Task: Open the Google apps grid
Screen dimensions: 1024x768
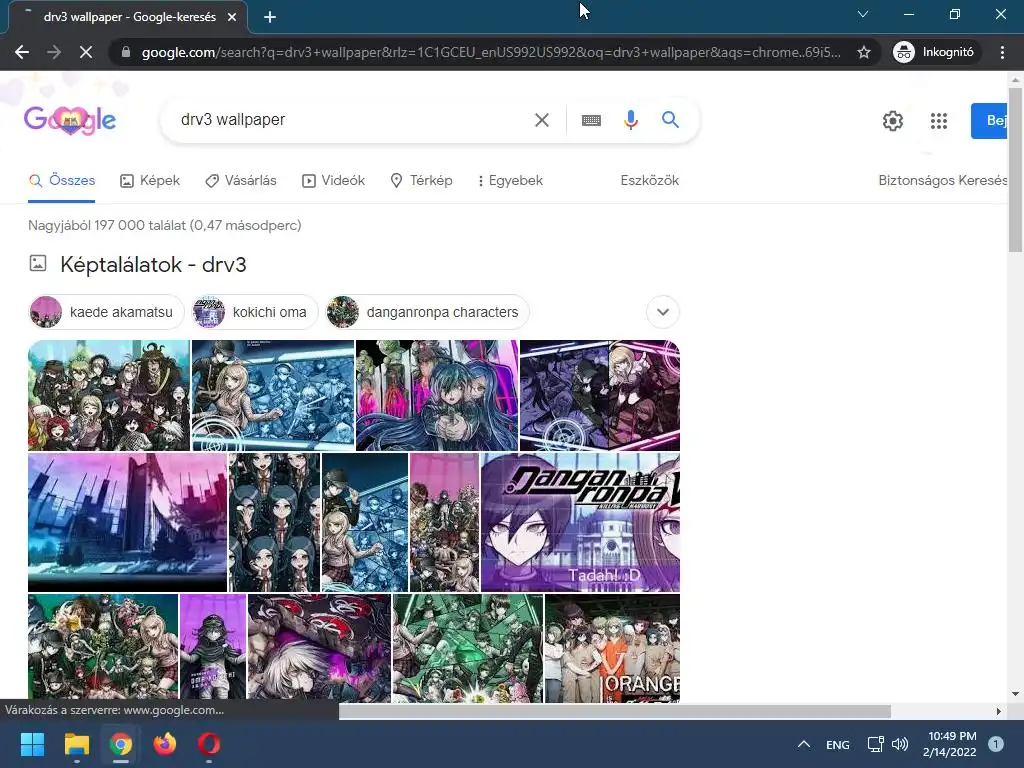Action: 938,121
